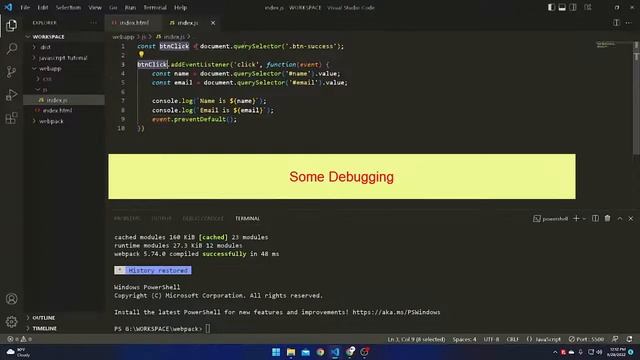The width and height of the screenshot is (640, 360).
Task: Open the View menu
Action: click(x=95, y=7)
